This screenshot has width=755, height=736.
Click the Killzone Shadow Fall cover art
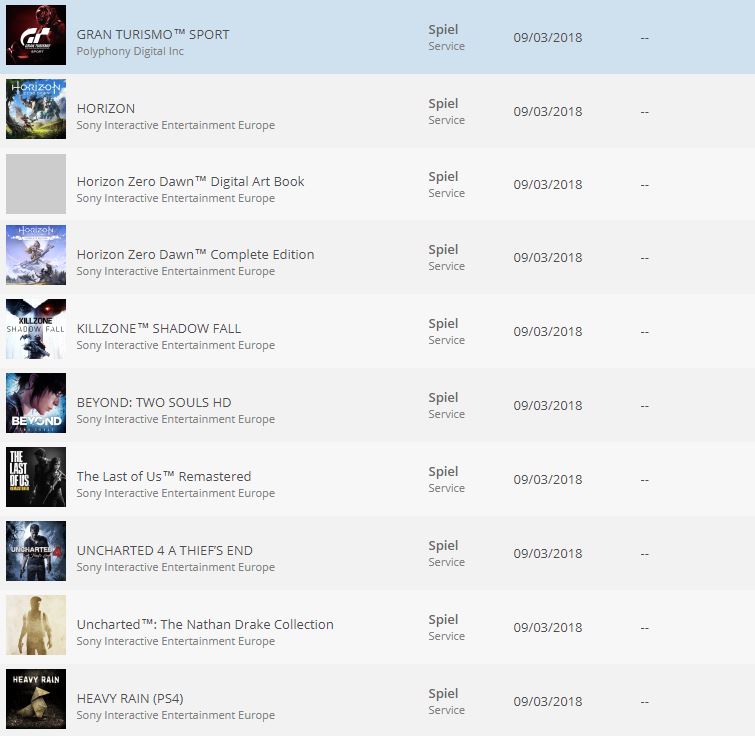point(36,329)
